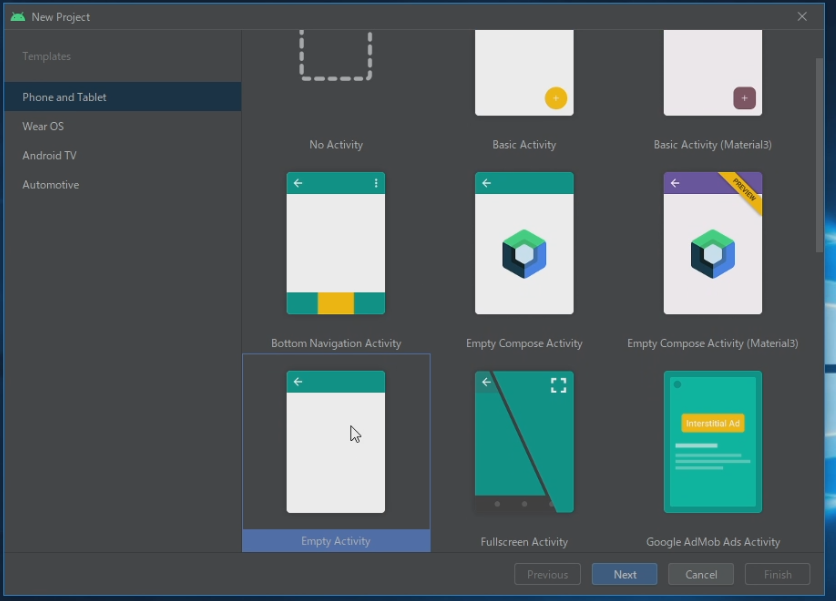Choose the Google AdMob Ads Activity template
Viewport: 836px width, 601px height.
712,442
